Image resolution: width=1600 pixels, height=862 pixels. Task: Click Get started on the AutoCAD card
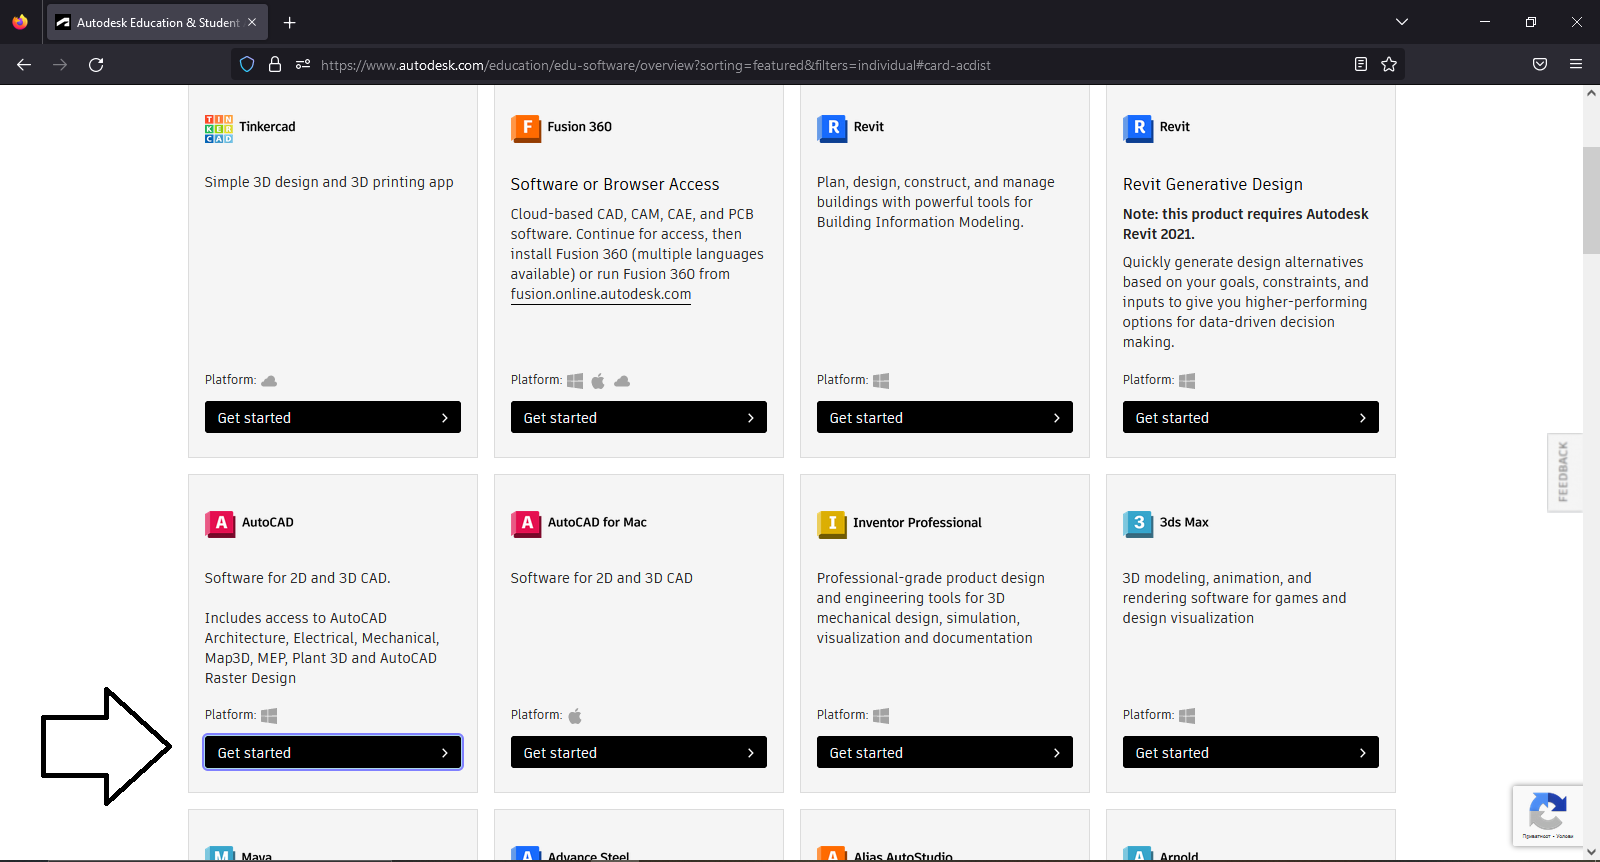333,752
